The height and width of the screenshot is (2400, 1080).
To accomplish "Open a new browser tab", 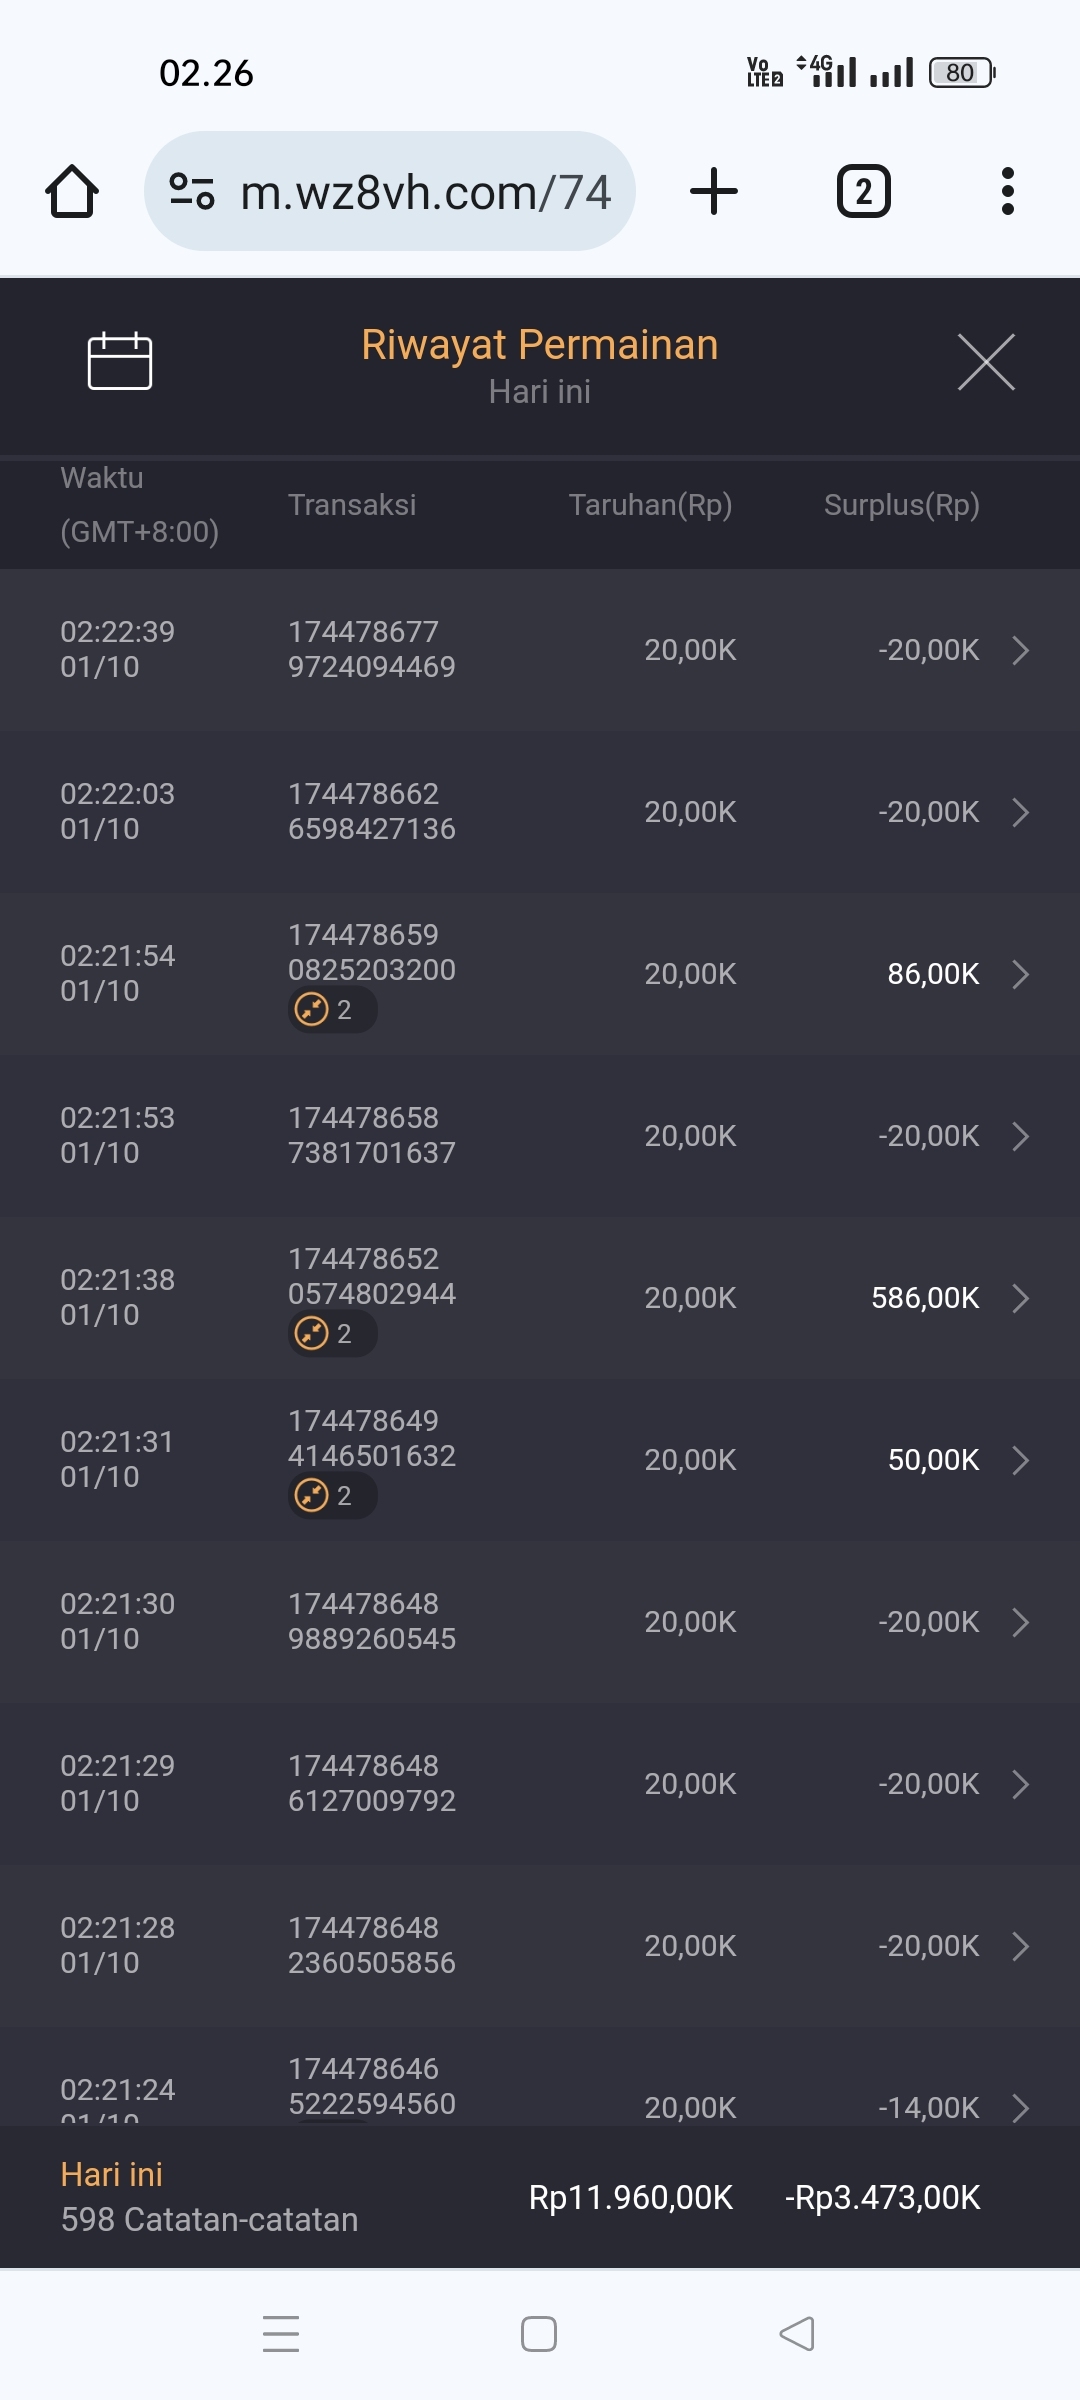I will (714, 191).
